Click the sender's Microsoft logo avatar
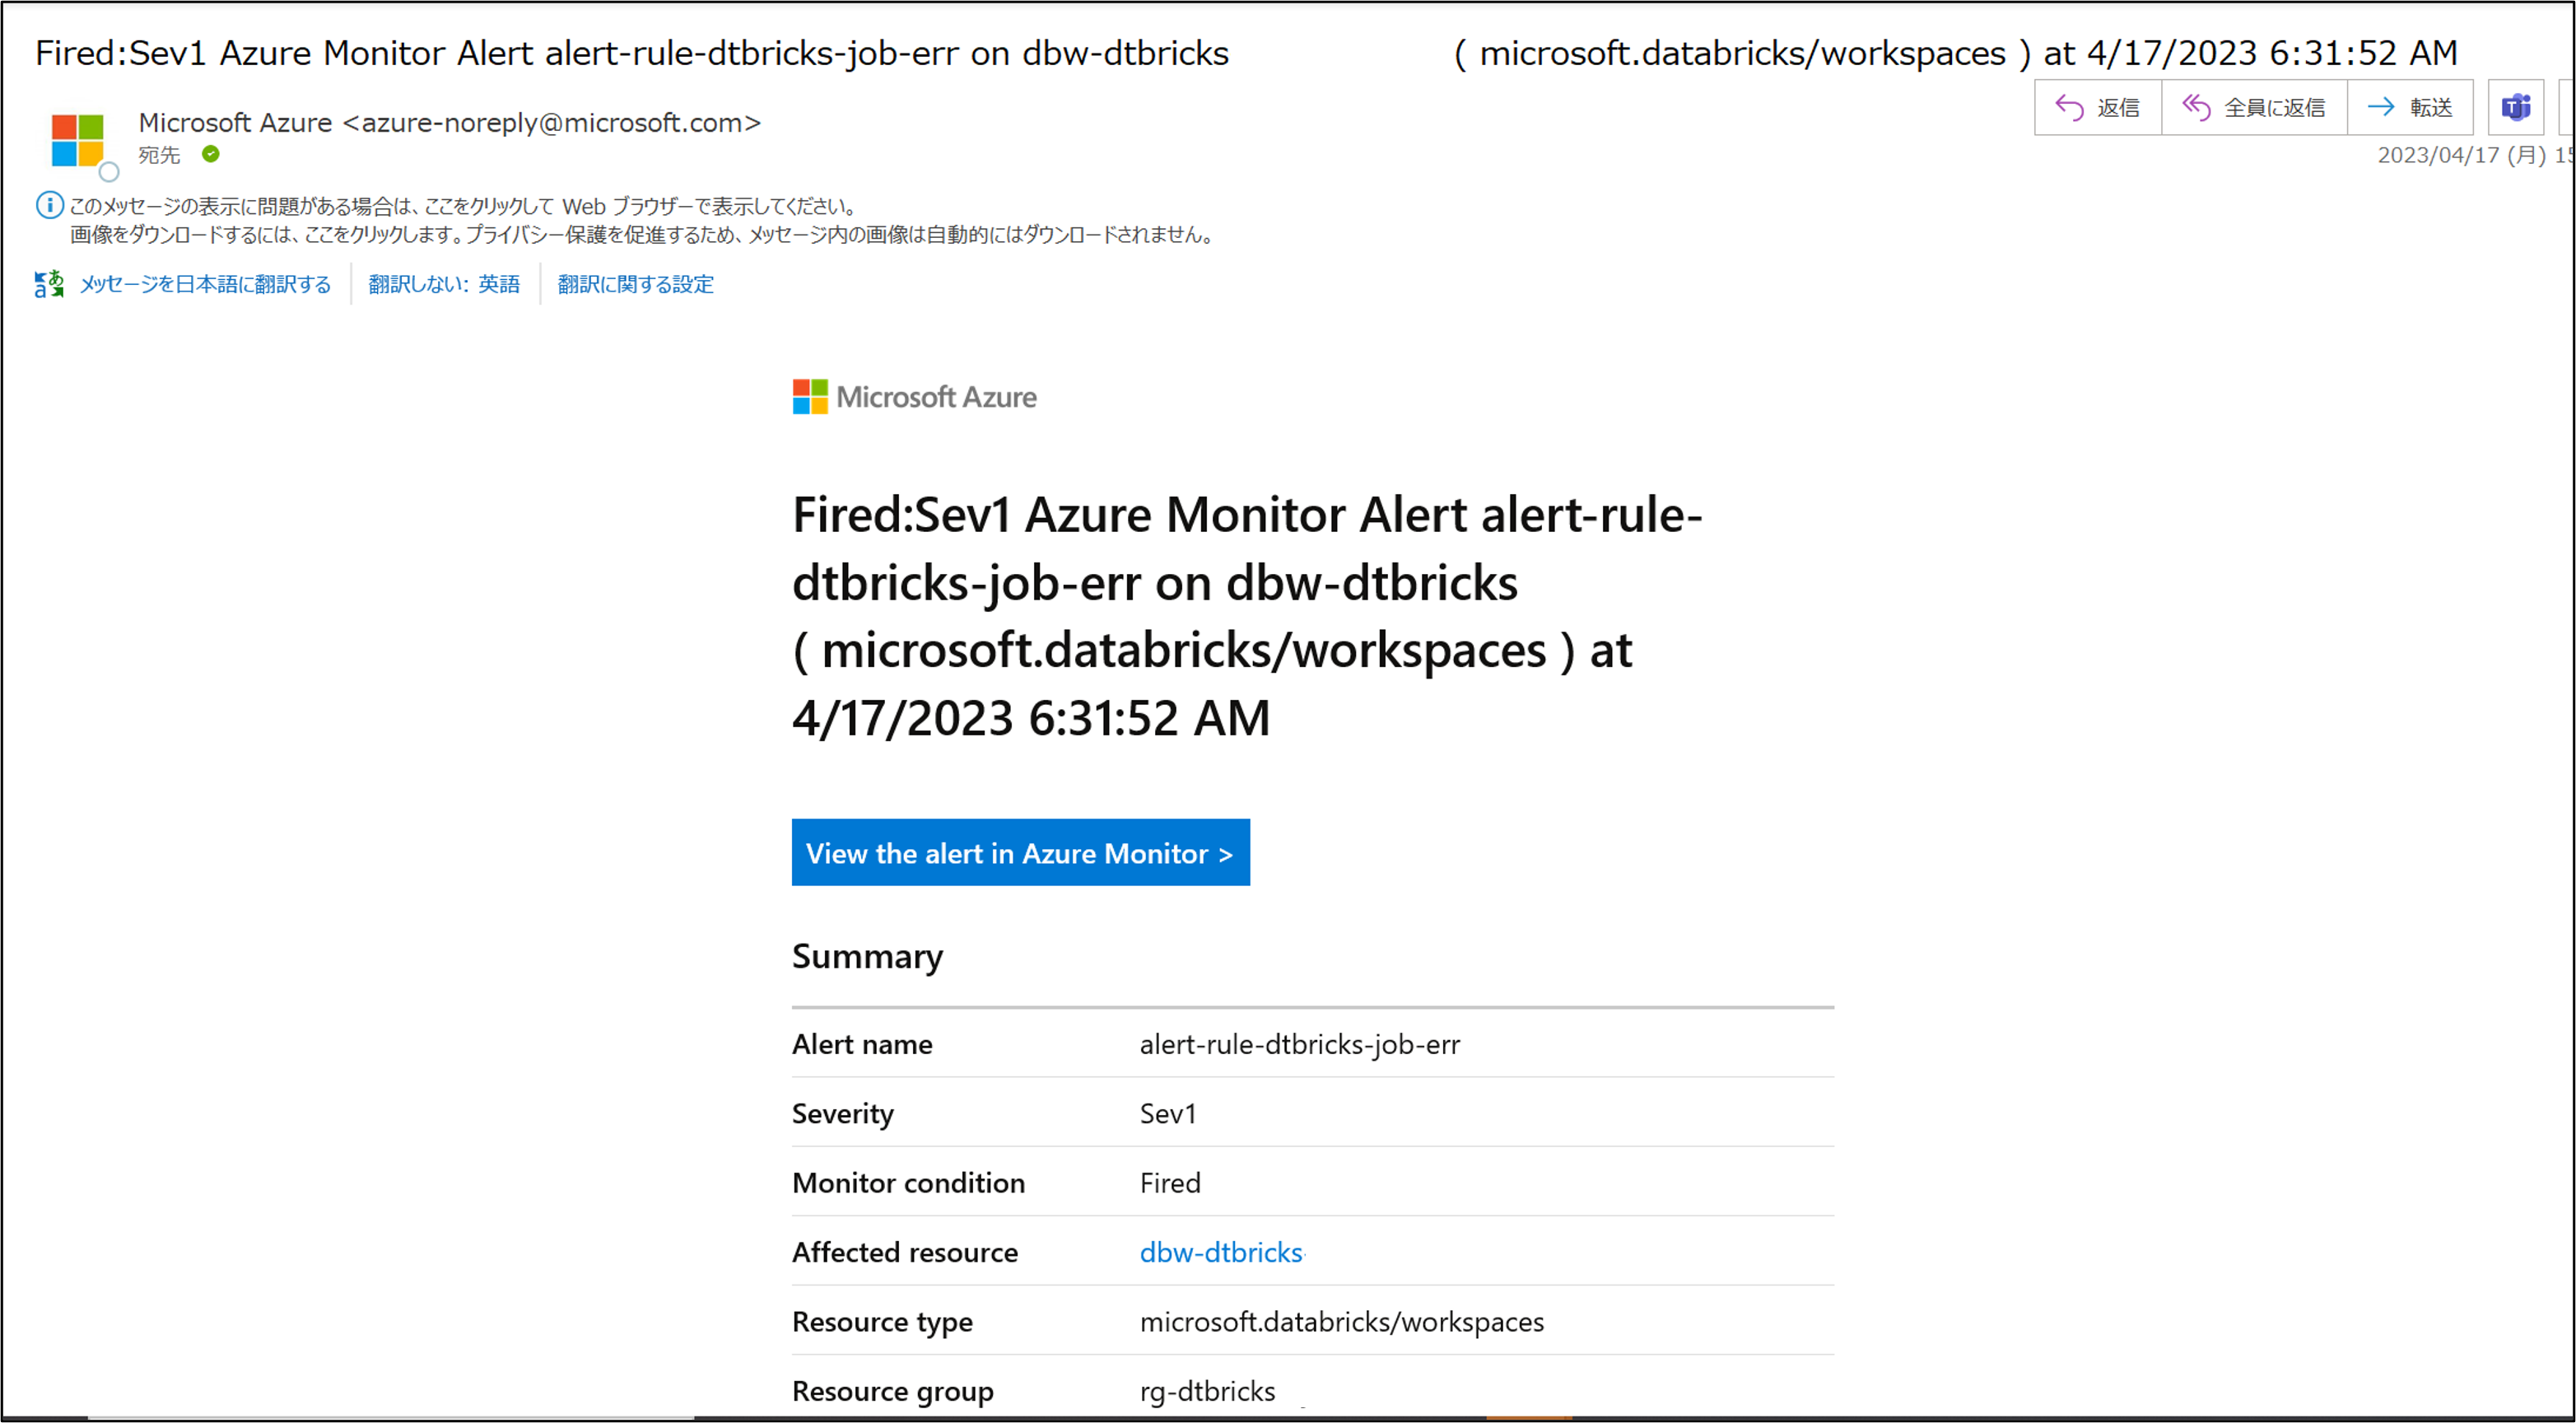Image resolution: width=2576 pixels, height=1423 pixels. [78, 140]
